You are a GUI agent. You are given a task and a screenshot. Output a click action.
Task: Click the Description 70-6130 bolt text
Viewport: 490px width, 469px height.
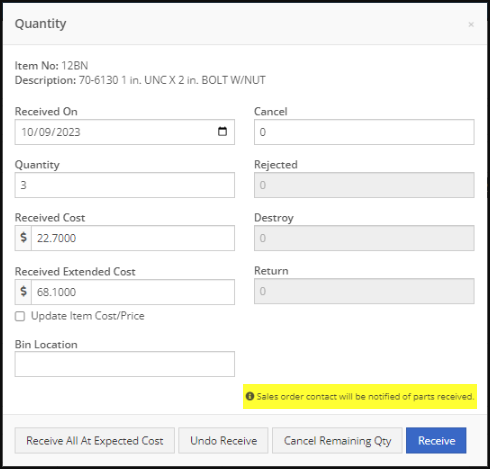click(x=140, y=80)
